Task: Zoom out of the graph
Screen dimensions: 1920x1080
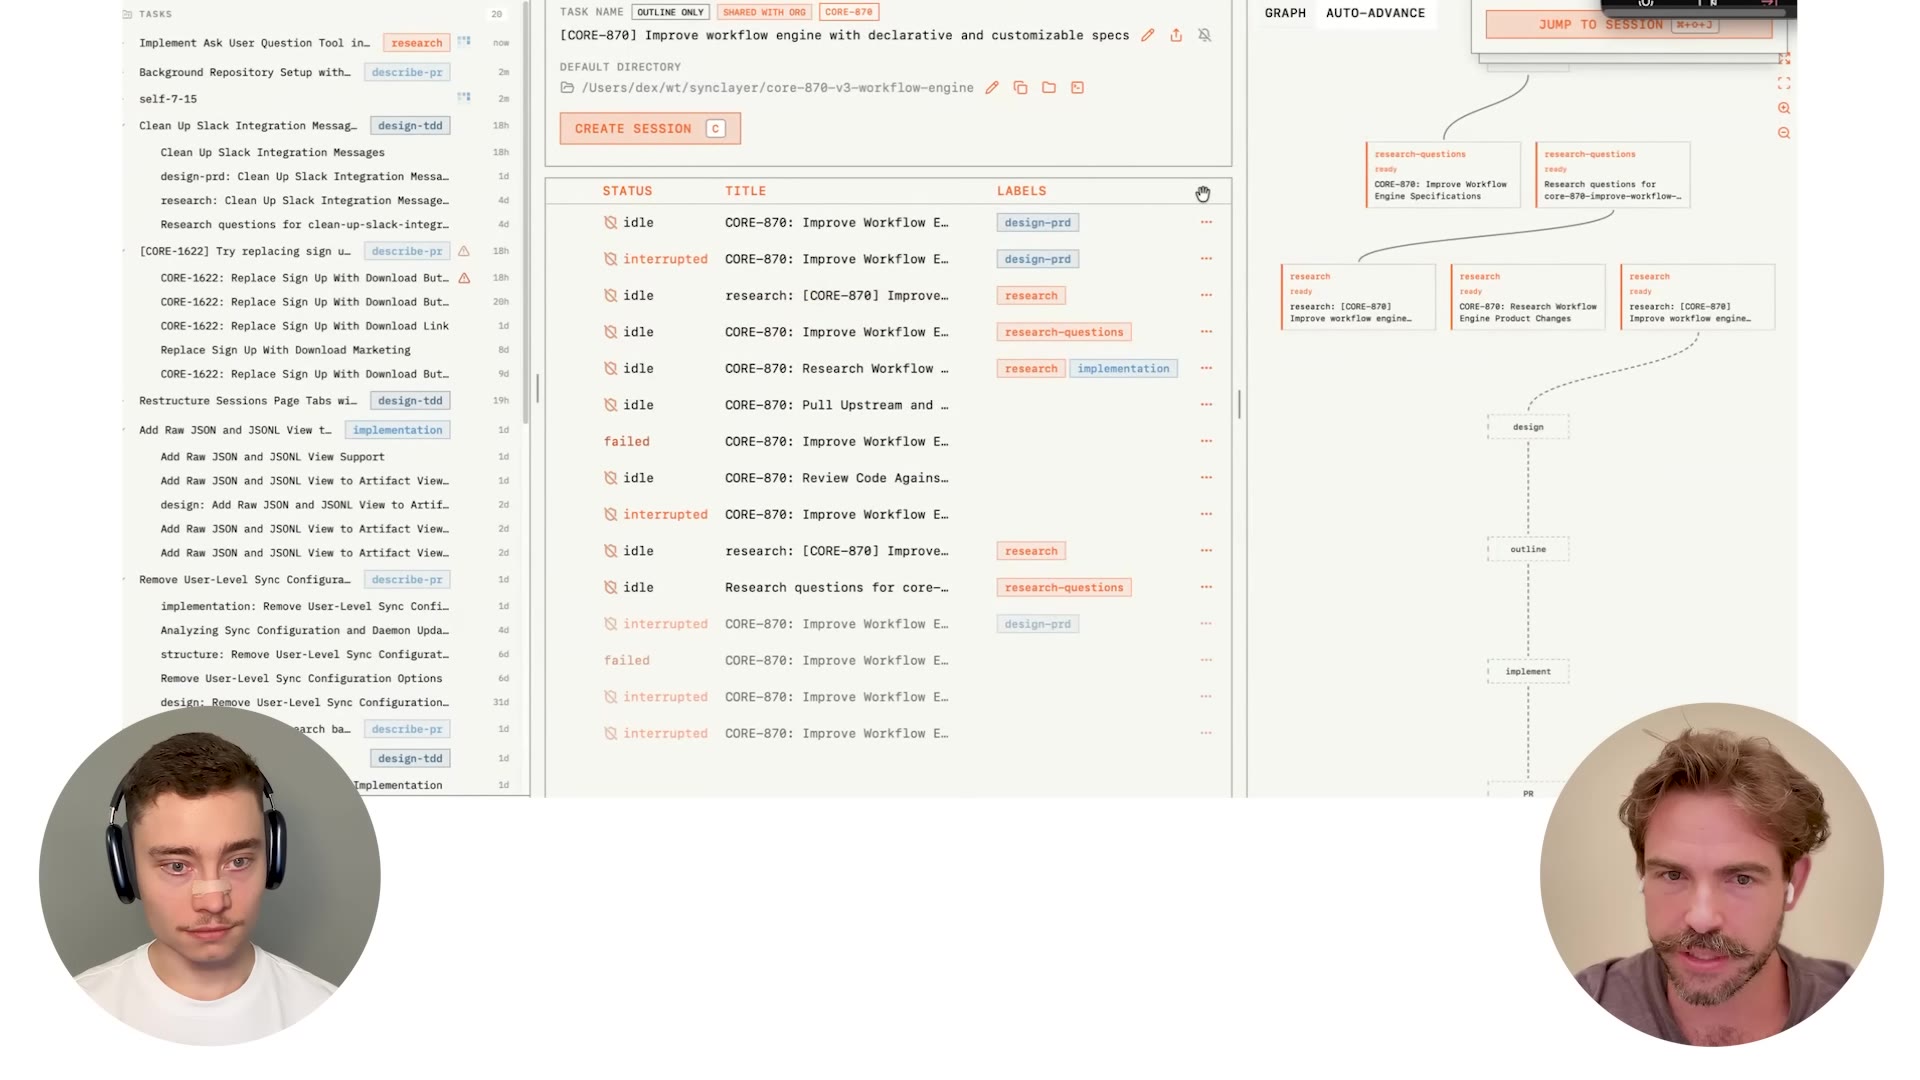Action: tap(1784, 133)
